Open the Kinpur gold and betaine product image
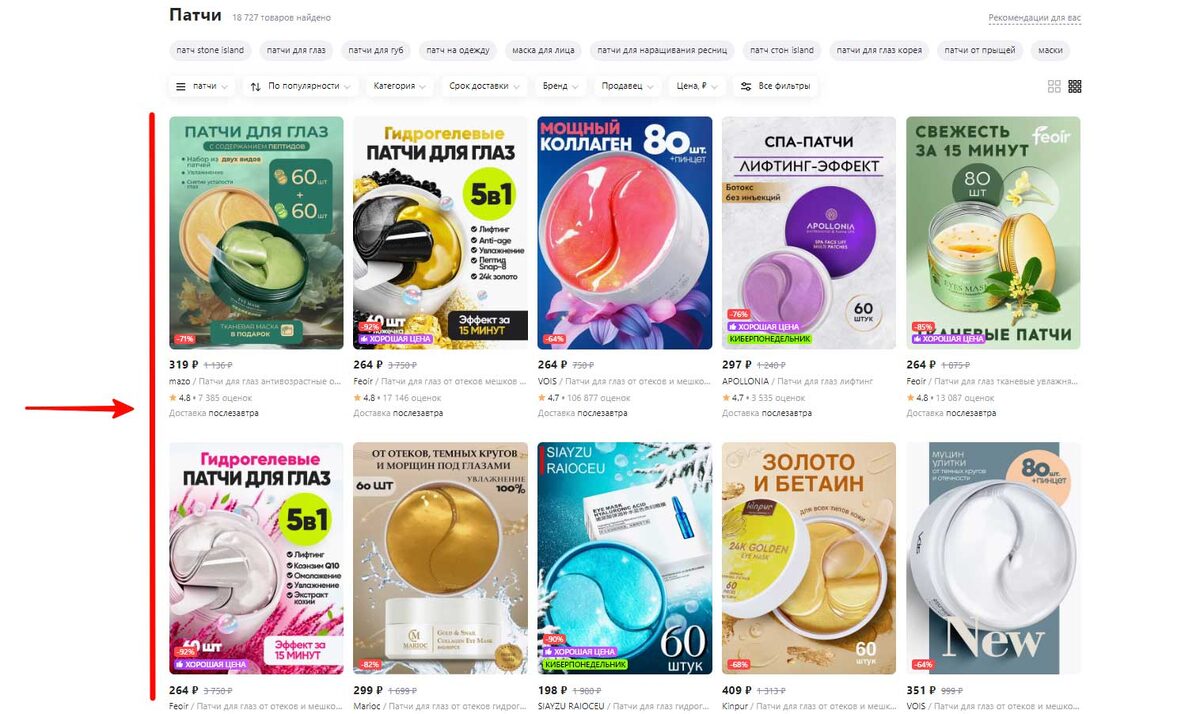1200x714 pixels. coord(809,558)
